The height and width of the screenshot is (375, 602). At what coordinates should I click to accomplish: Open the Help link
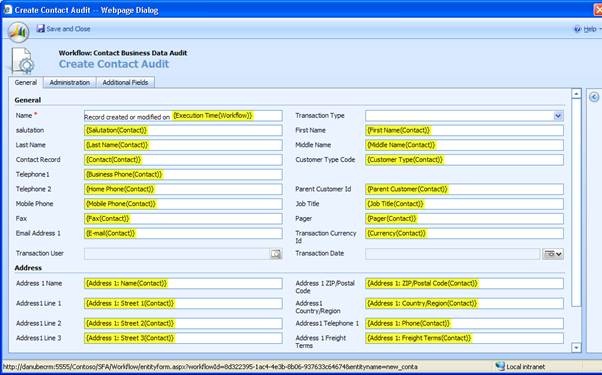coord(590,29)
